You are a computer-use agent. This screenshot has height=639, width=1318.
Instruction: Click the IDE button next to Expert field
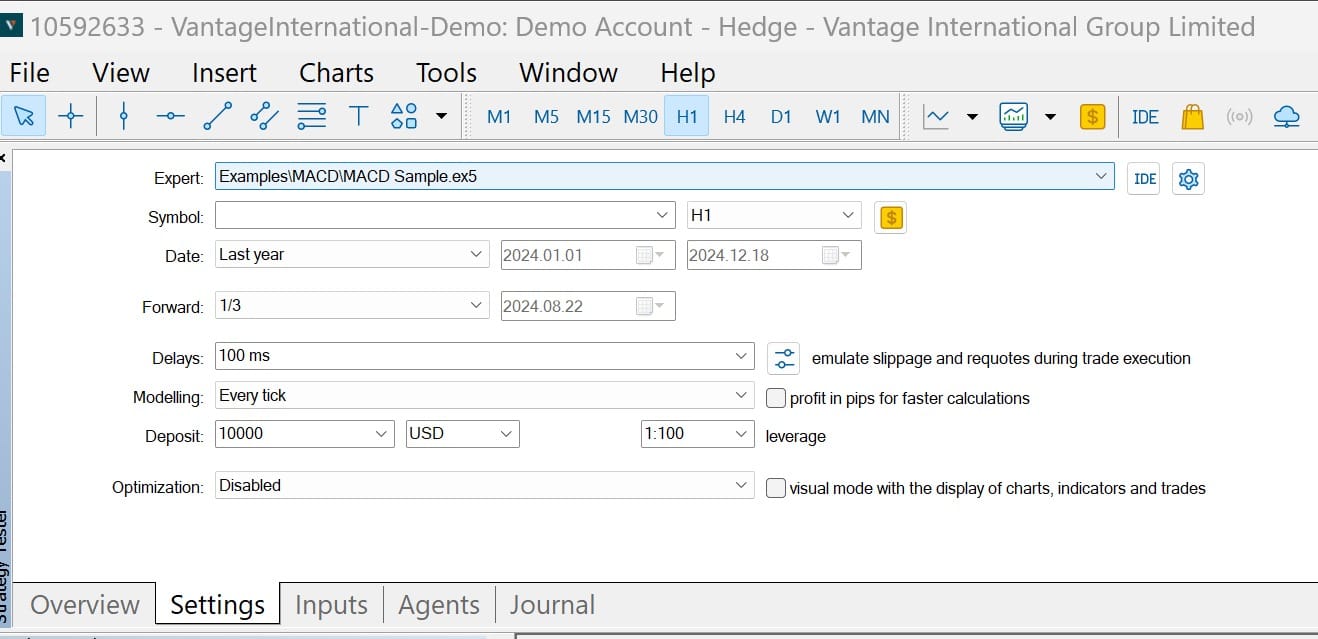point(1143,178)
